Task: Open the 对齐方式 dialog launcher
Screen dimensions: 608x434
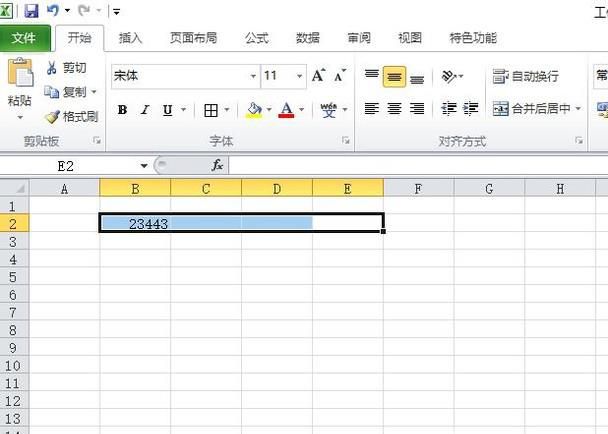Action: point(579,140)
